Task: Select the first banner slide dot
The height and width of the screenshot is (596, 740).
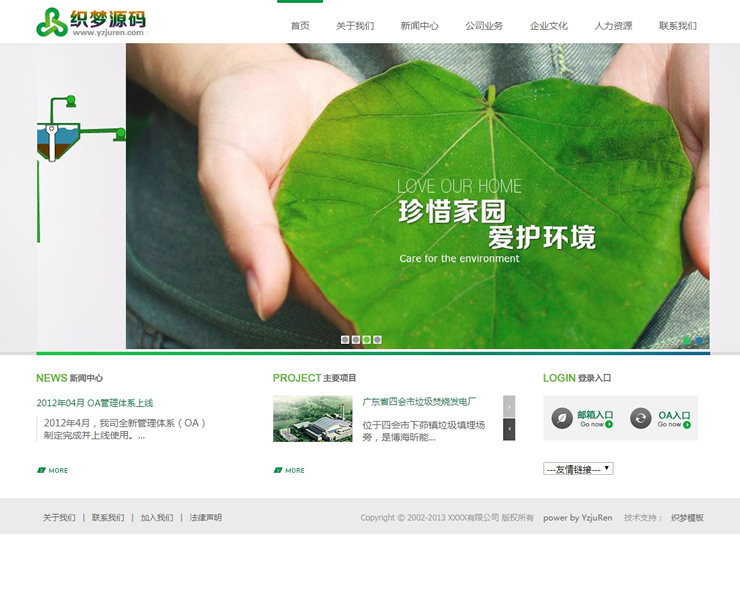Action: pyautogui.click(x=345, y=340)
